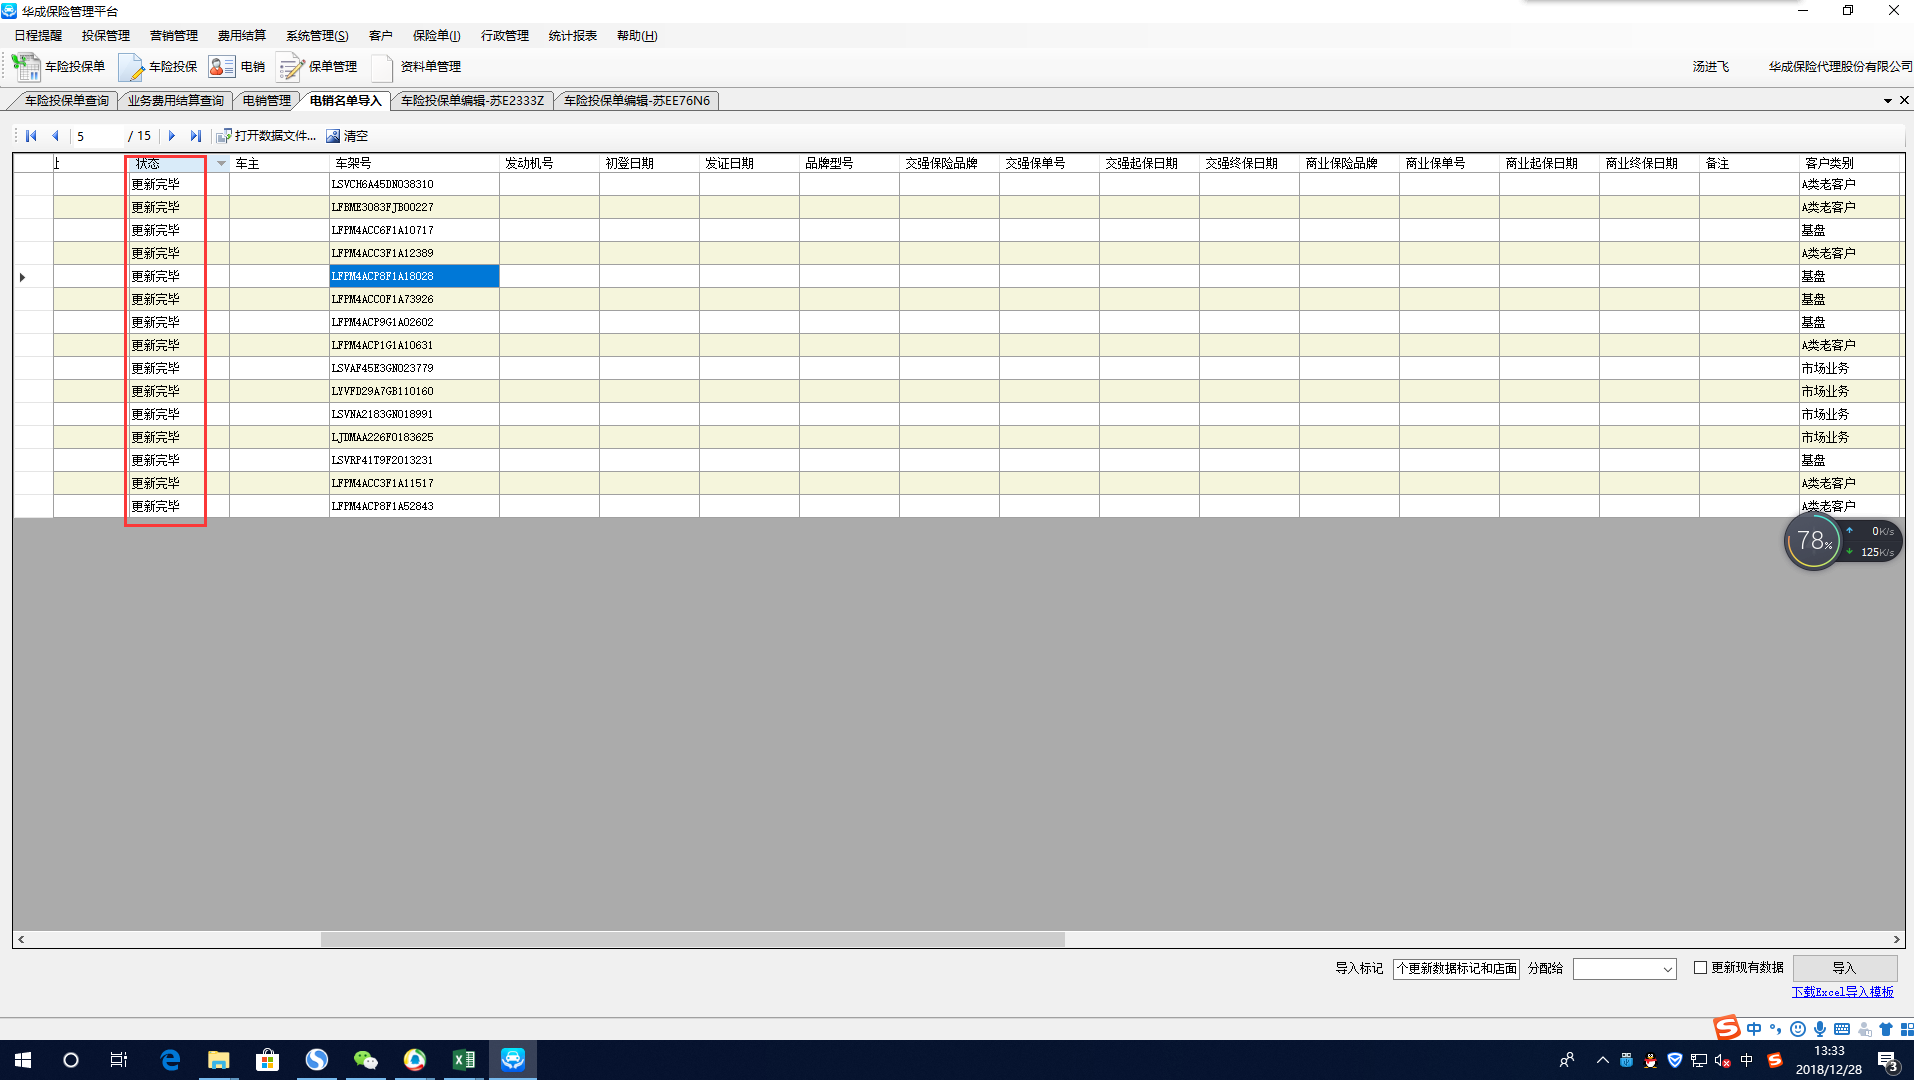Open 车险投保单 toolbar icon
The image size is (1914, 1080).
[58, 67]
